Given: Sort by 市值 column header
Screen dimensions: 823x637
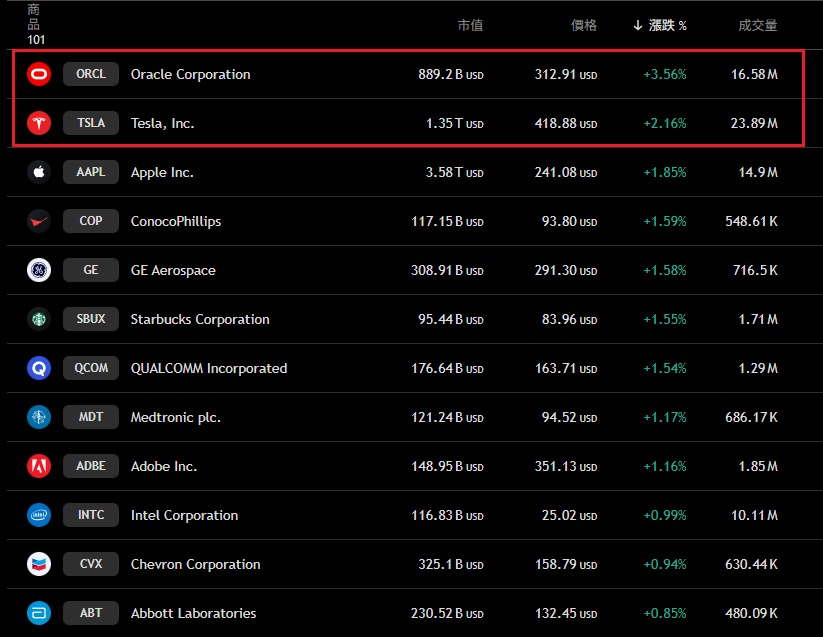Looking at the screenshot, I should (470, 25).
